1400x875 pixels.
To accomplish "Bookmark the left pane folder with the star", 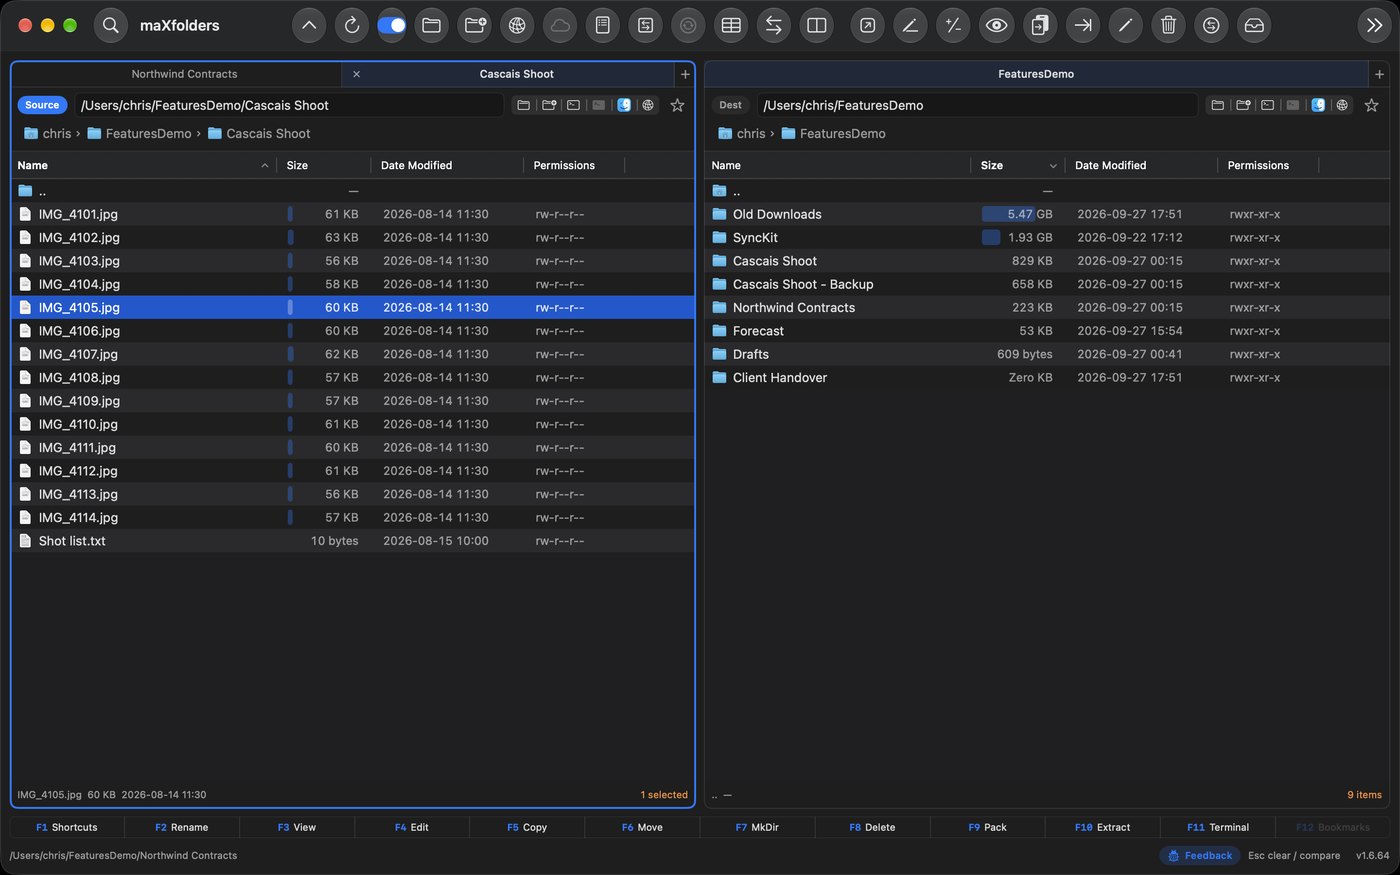I will [x=677, y=105].
